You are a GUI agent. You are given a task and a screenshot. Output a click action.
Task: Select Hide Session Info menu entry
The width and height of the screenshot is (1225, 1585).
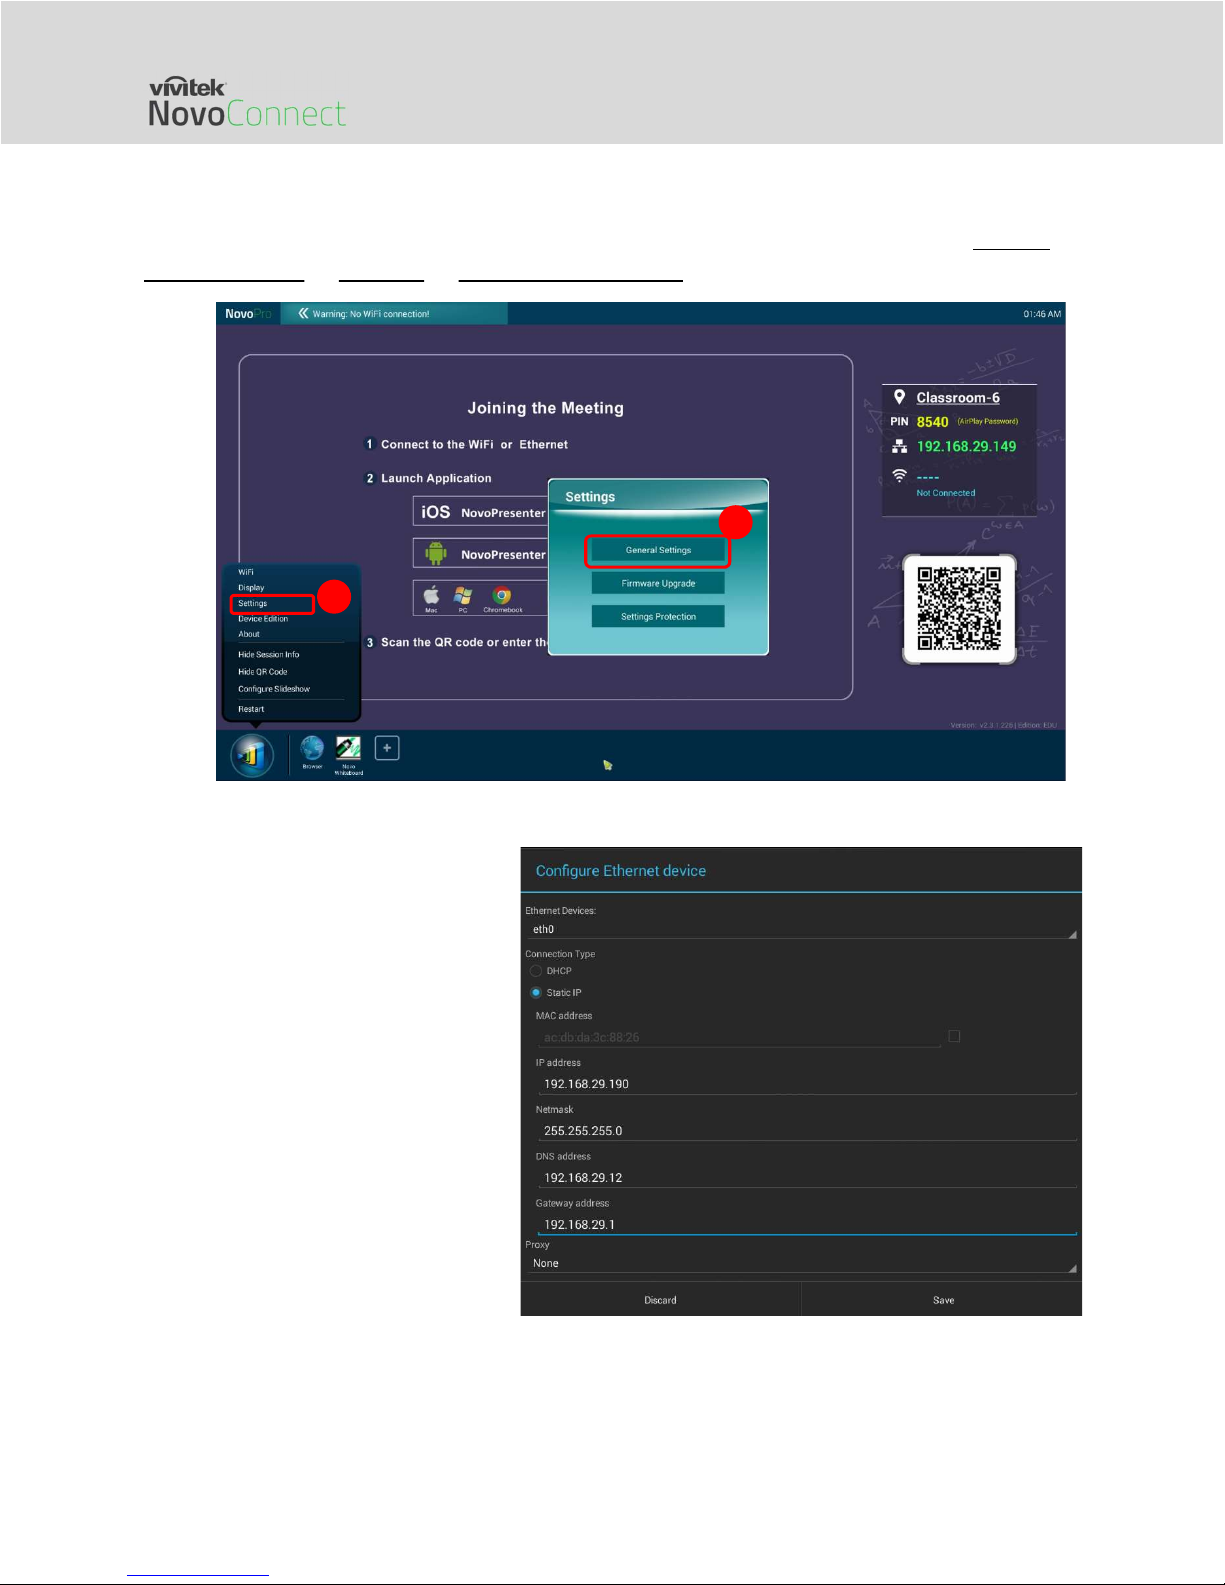click(x=269, y=655)
